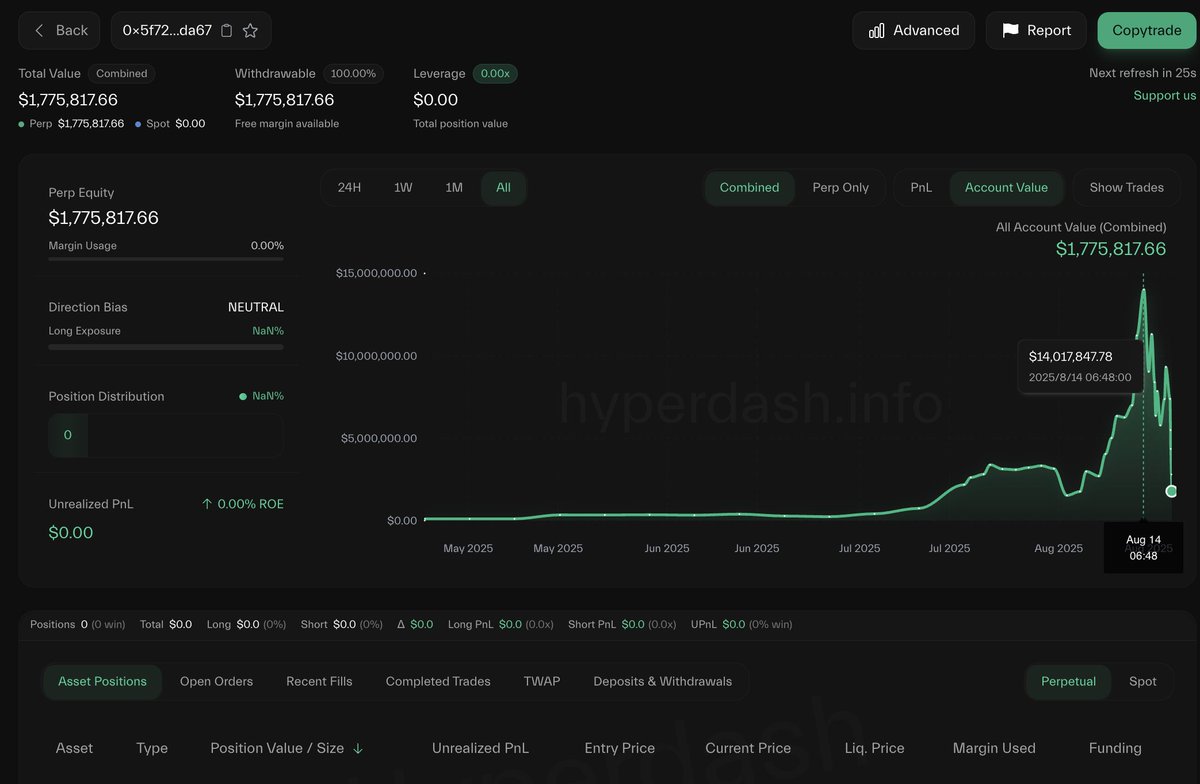Click the 0.00x Leverage badge
1200x784 pixels.
click(495, 73)
